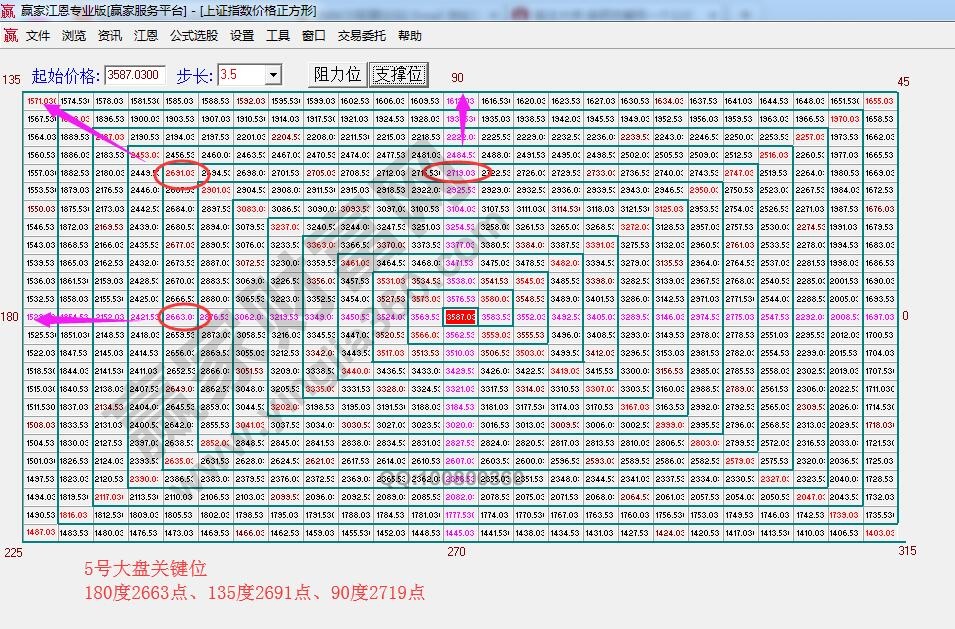The width and height of the screenshot is (955, 629).
Task: Open the 资讯 menu
Action: click(x=108, y=35)
